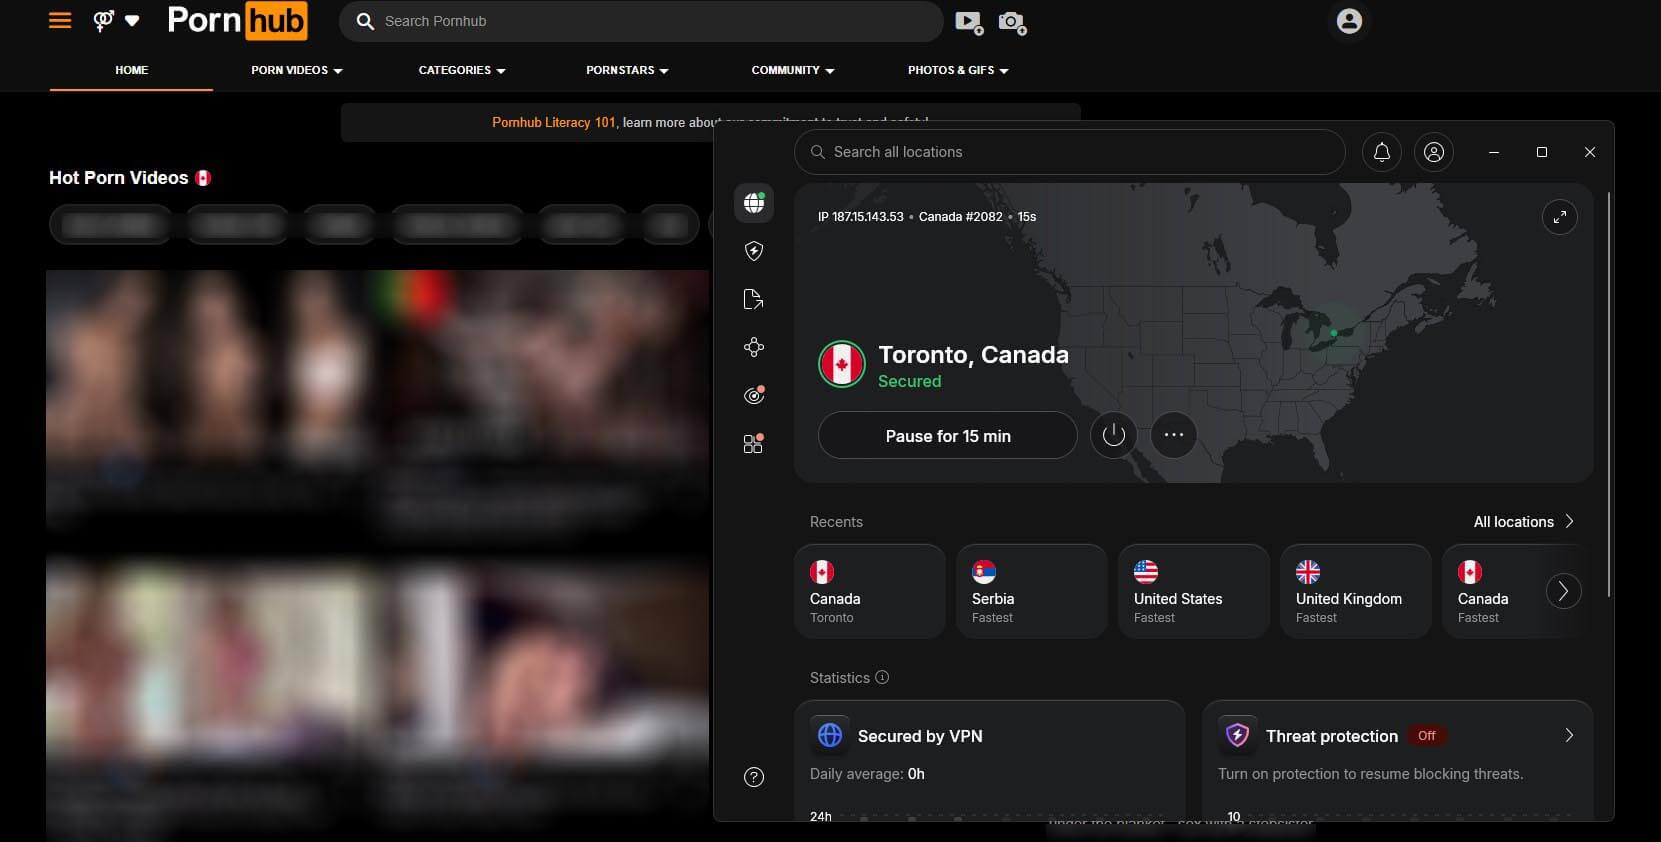Open All locations list

coord(1523,522)
